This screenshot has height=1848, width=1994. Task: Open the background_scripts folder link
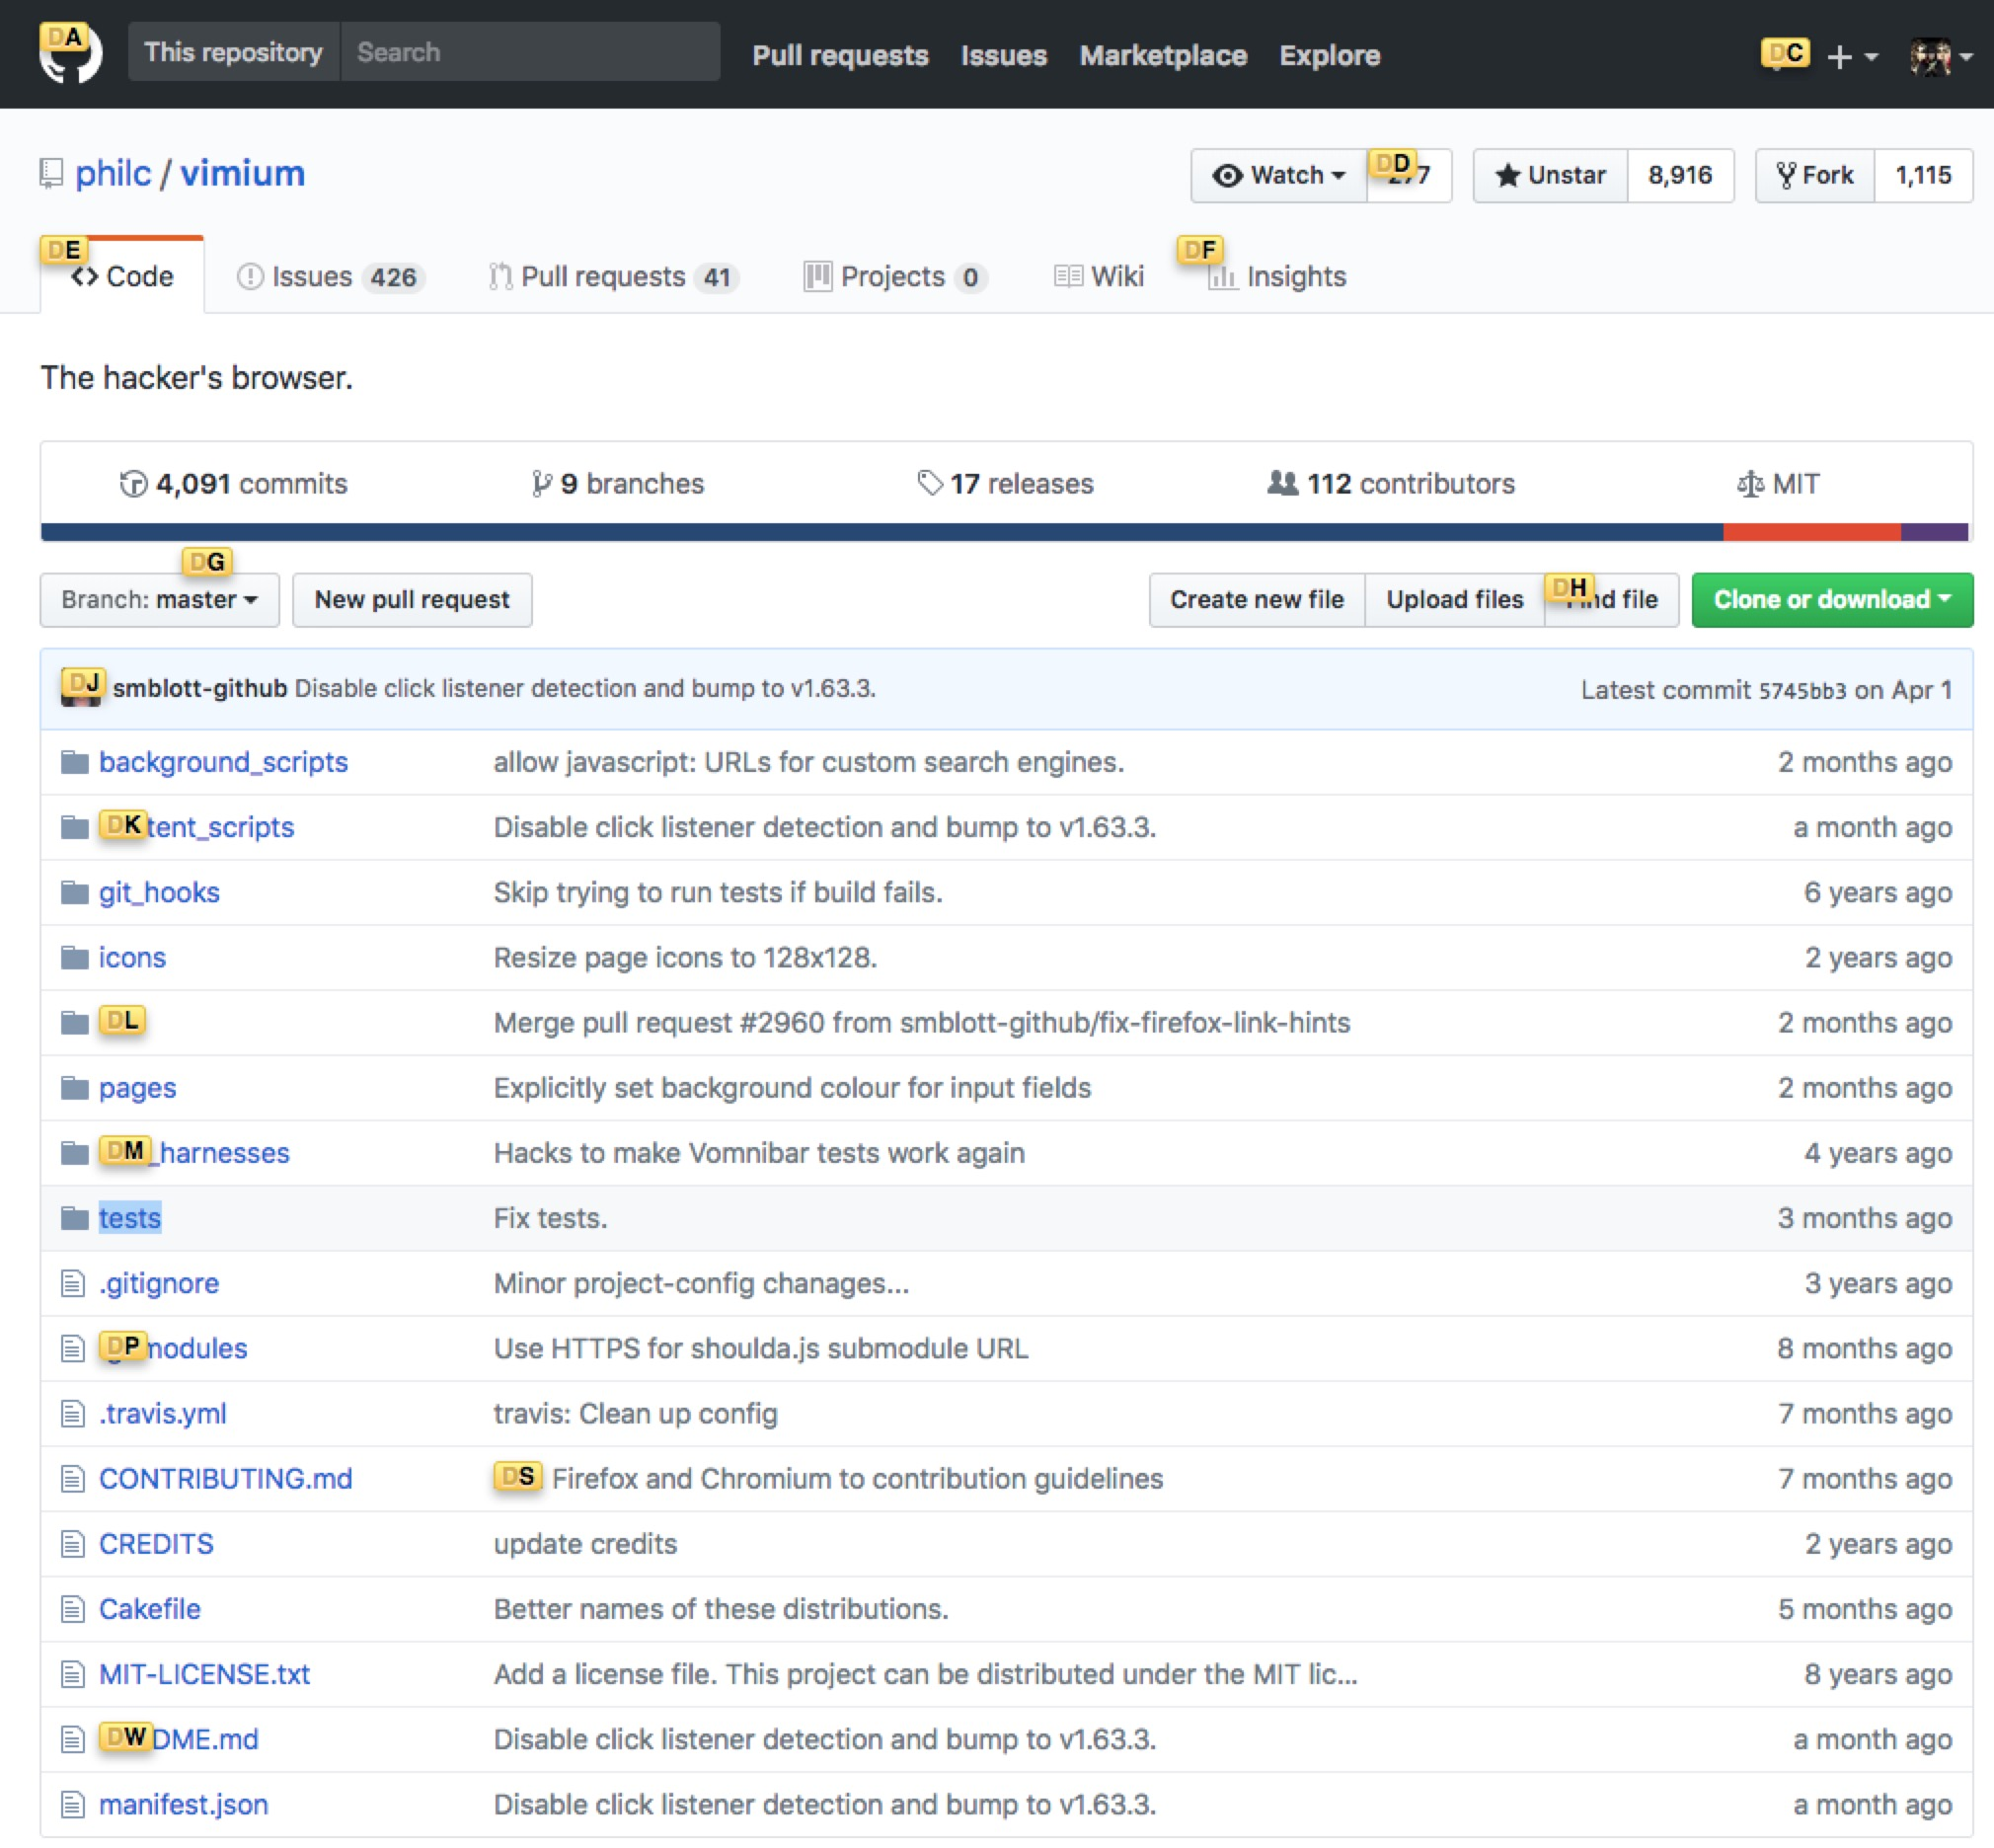[x=223, y=763]
